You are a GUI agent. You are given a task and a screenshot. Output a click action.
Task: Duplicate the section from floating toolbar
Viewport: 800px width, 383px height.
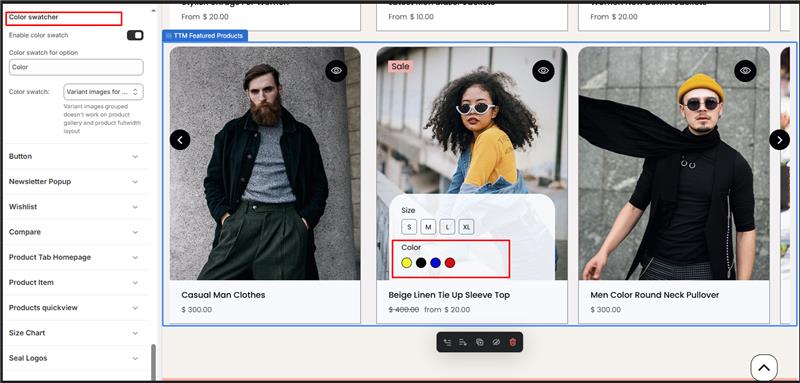pos(480,342)
